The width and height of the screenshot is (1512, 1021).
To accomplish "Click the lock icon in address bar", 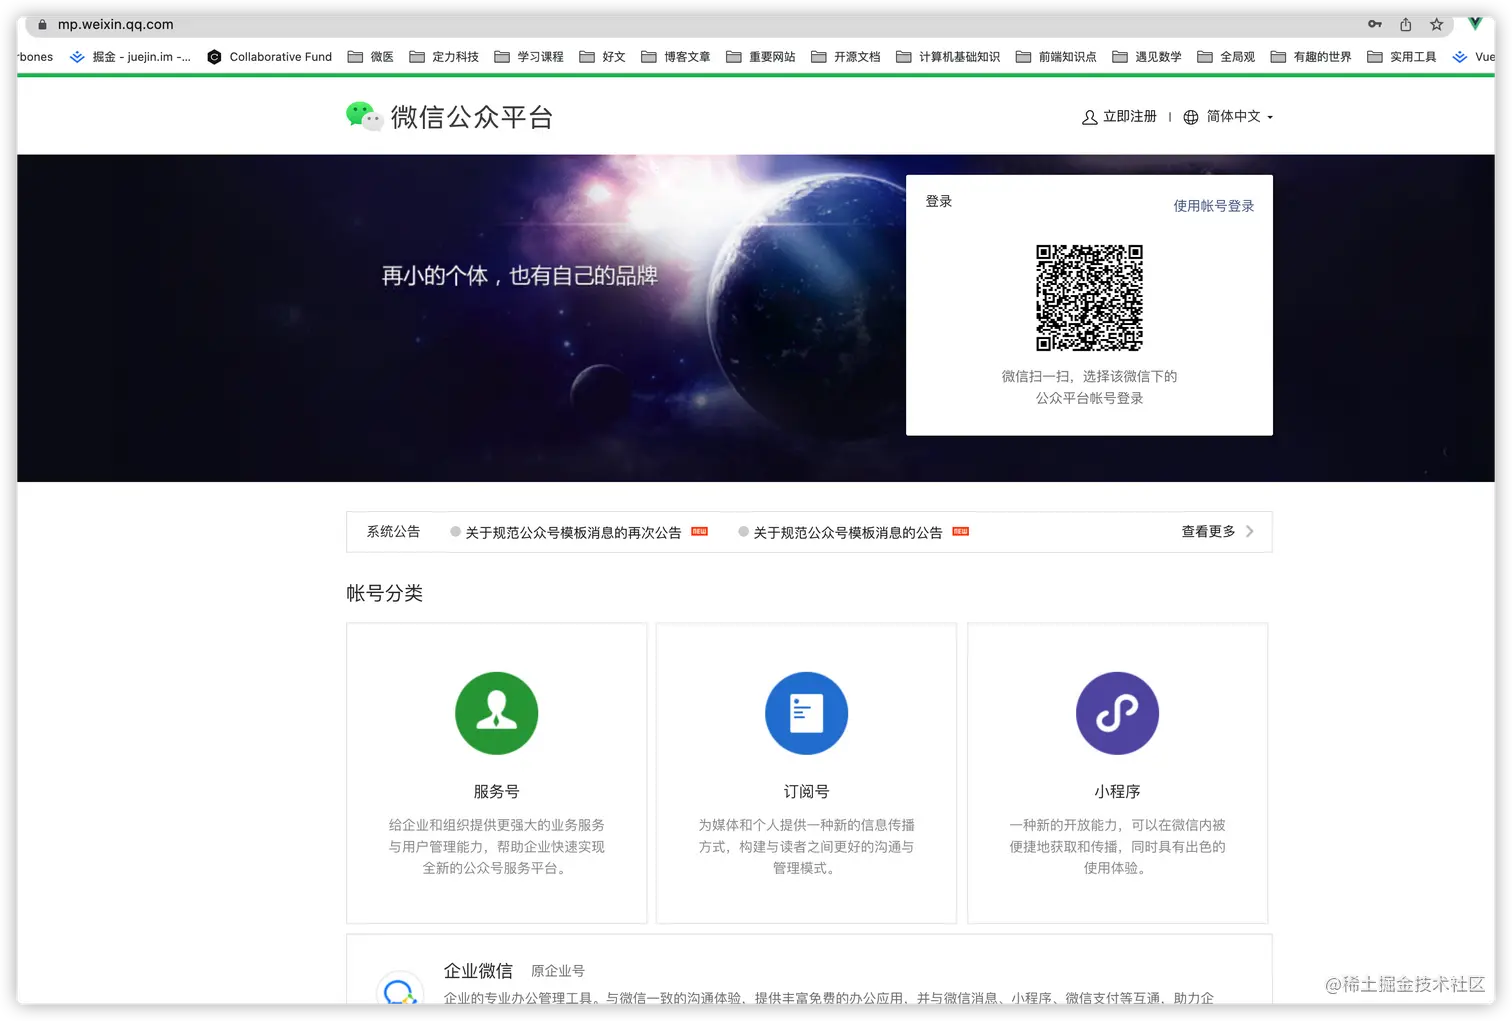I will click(42, 24).
